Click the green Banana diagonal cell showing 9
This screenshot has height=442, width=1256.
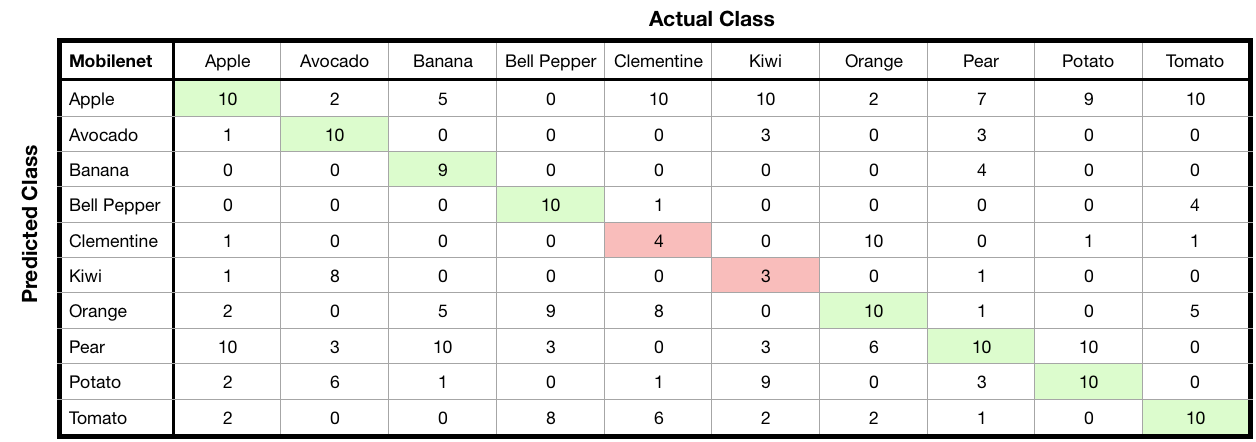pos(443,170)
